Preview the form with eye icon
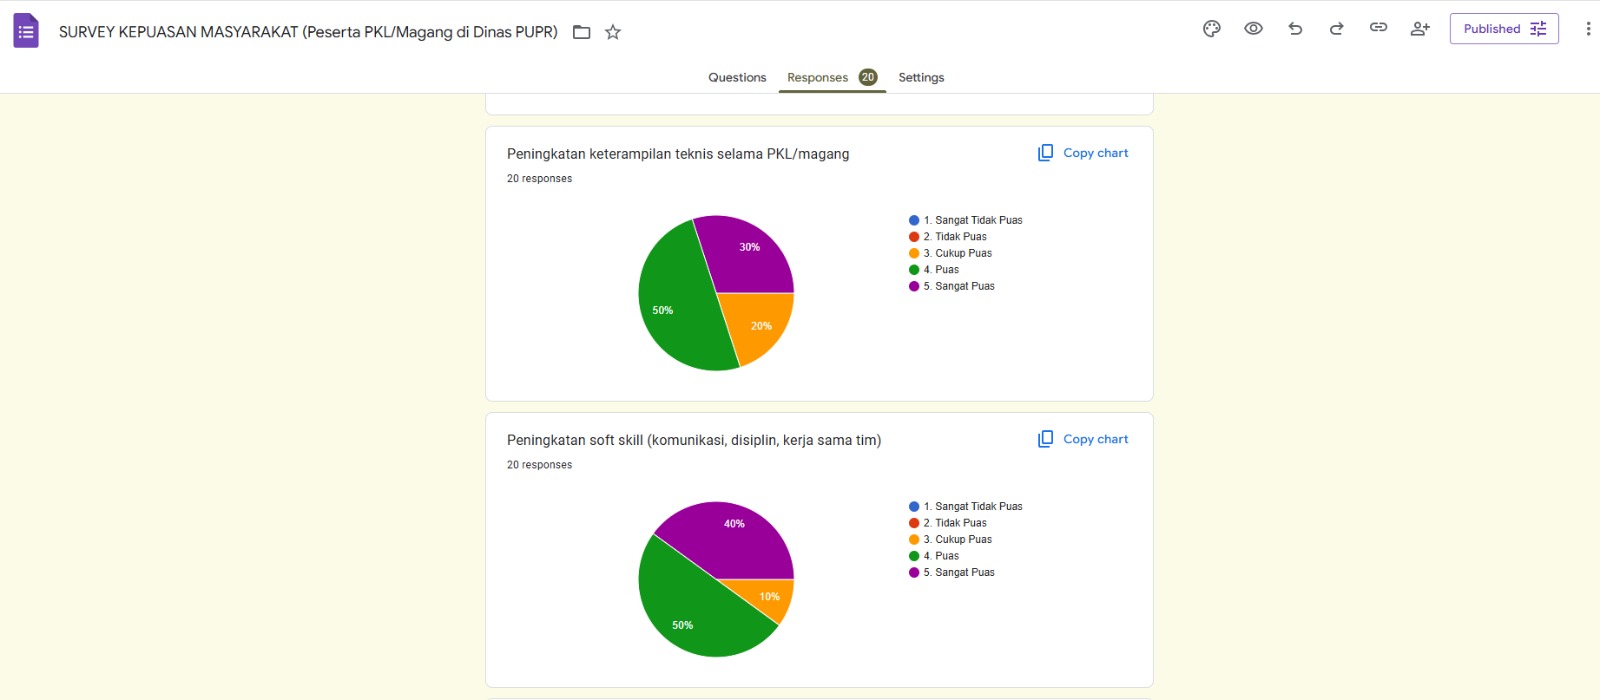This screenshot has height=700, width=1600. click(x=1253, y=29)
